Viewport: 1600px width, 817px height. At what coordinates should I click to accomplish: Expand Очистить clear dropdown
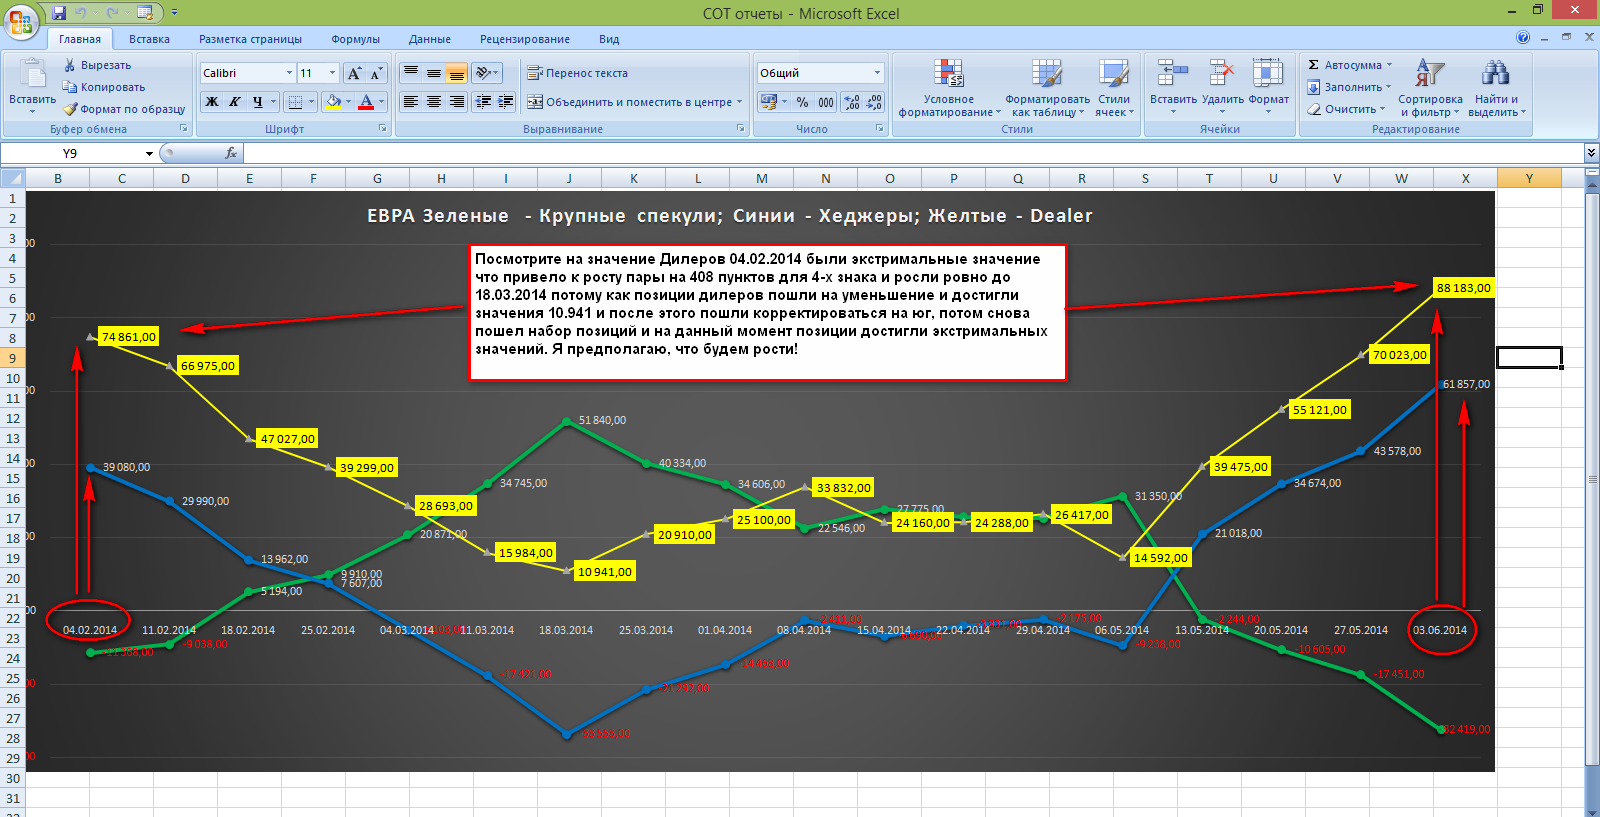tap(1383, 109)
